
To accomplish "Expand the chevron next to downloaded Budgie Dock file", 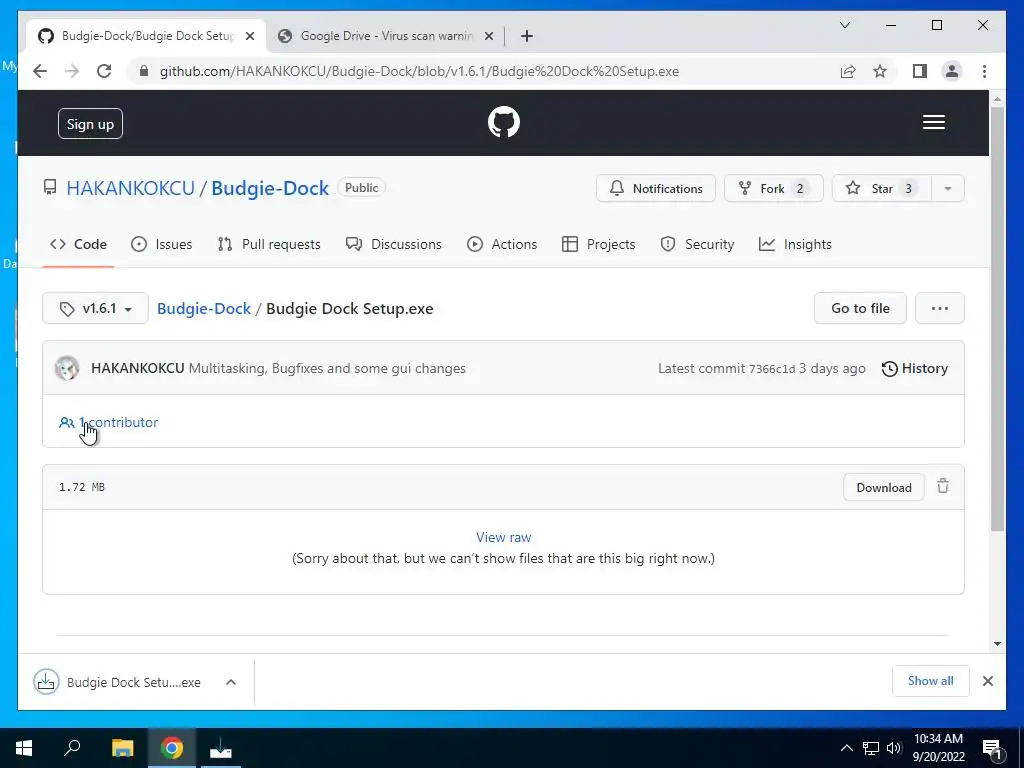I will (231, 682).
